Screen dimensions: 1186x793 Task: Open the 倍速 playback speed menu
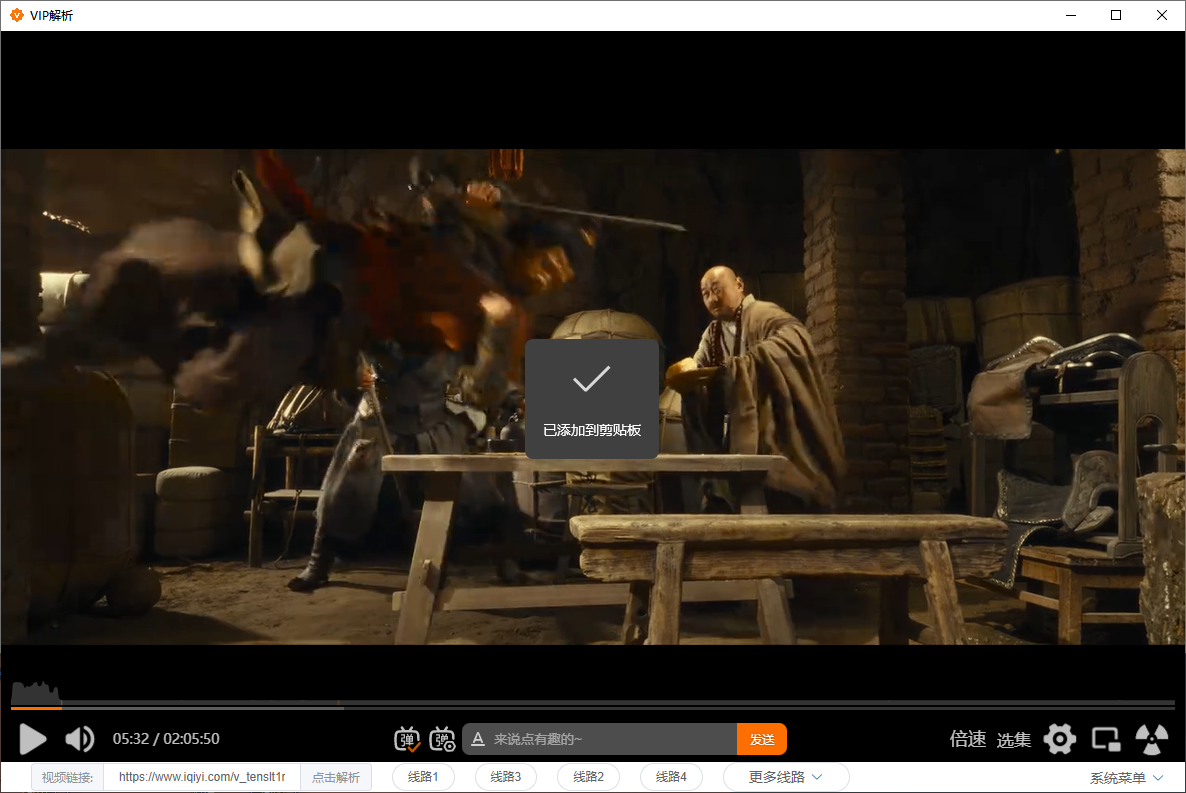[x=967, y=739]
